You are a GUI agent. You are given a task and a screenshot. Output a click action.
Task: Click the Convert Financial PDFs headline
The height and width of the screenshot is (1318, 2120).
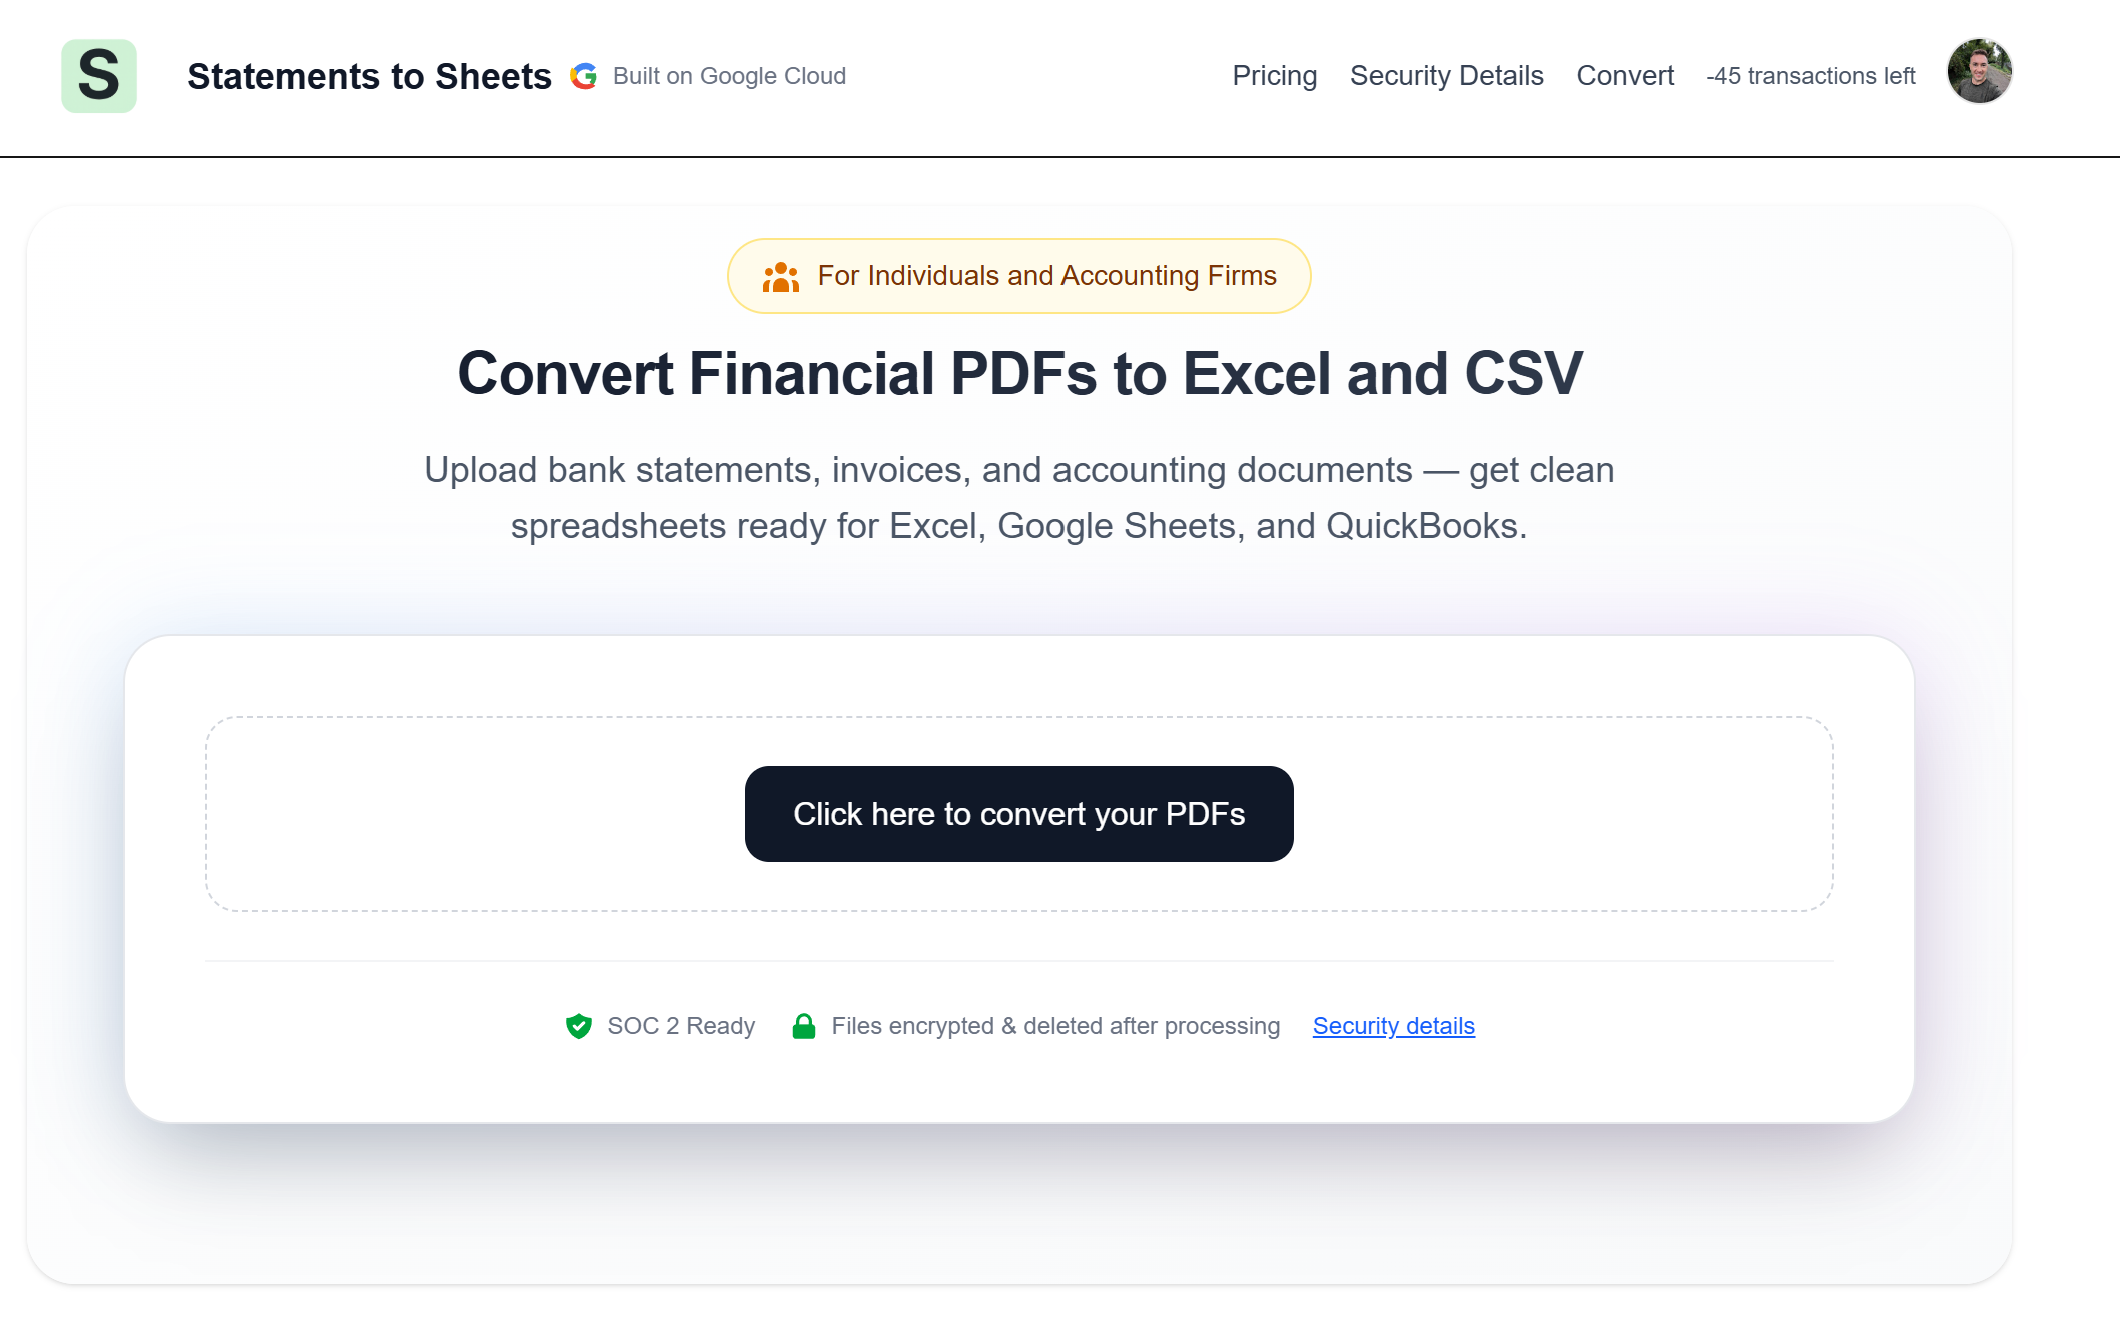[x=1019, y=374]
